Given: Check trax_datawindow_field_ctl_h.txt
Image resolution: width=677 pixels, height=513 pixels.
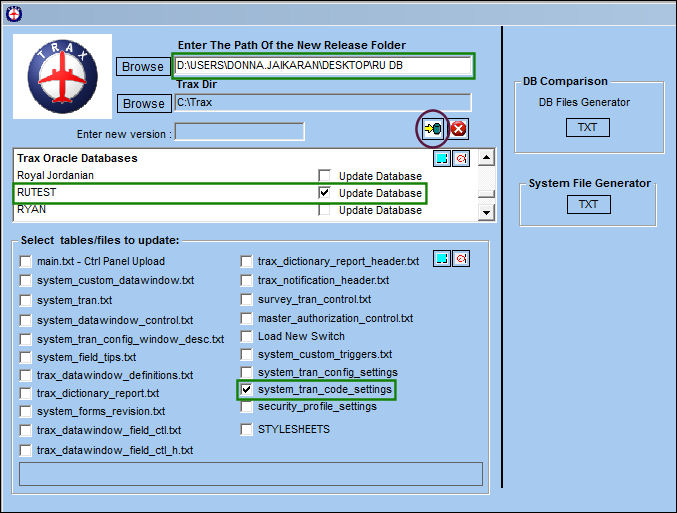Looking at the screenshot, I should (25, 450).
